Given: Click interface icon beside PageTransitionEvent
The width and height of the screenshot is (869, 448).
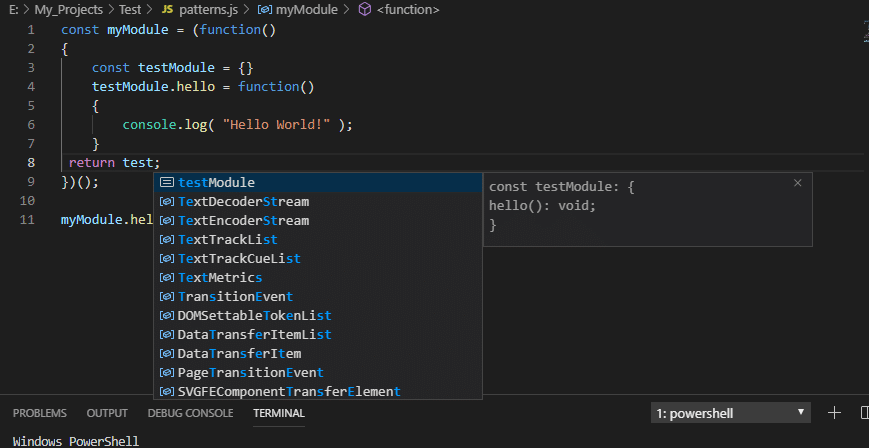Looking at the screenshot, I should point(167,372).
